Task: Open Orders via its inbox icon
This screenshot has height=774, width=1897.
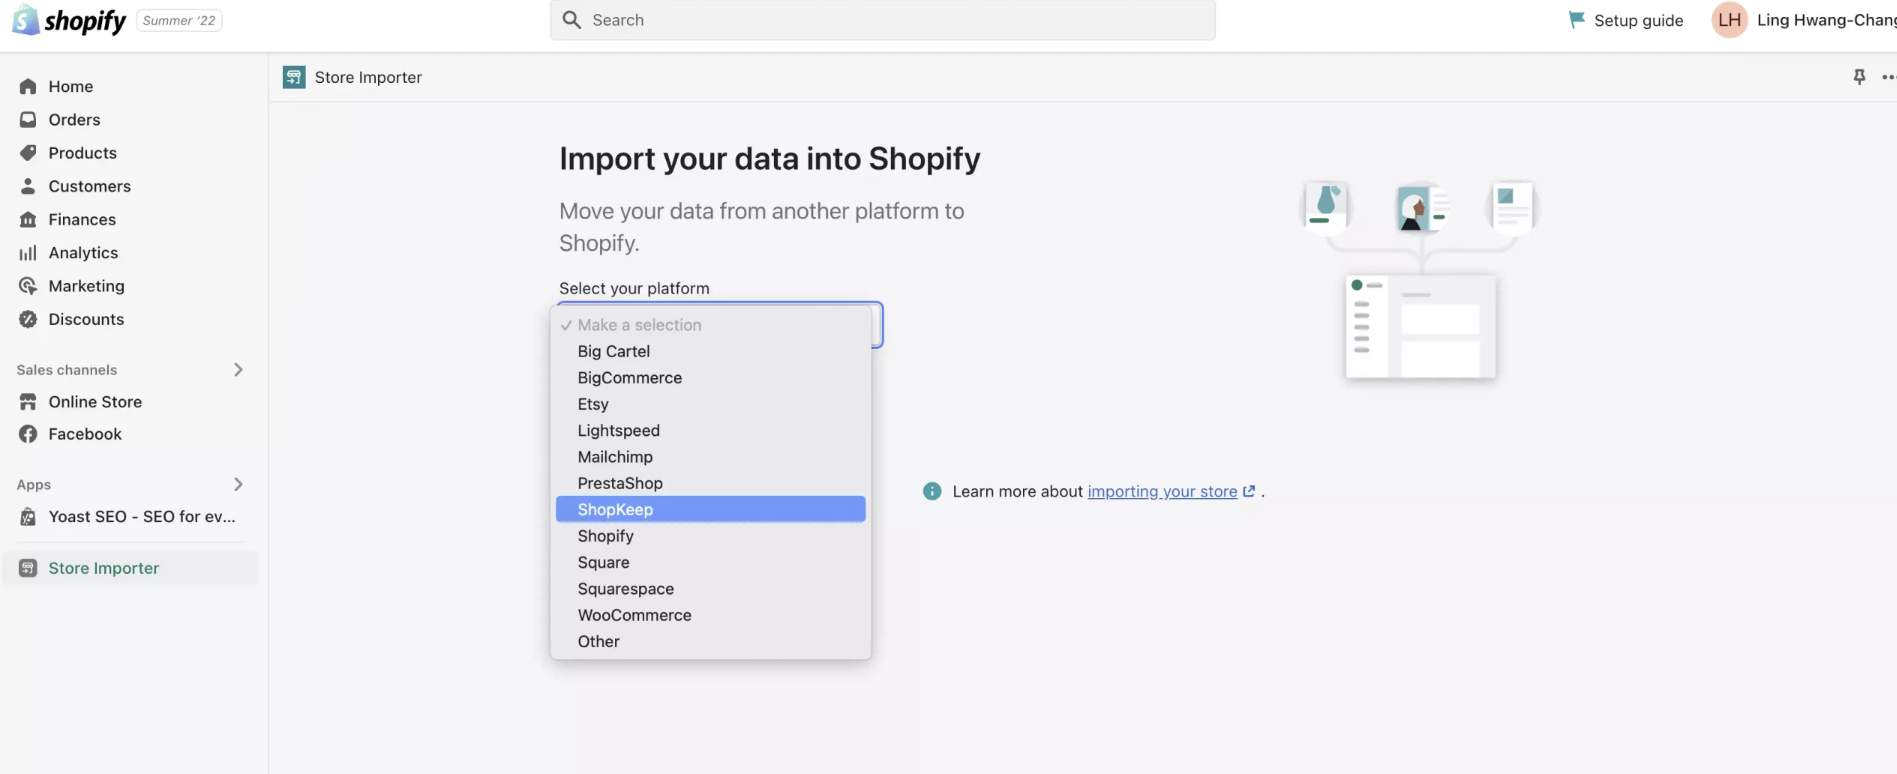Action: click(x=28, y=120)
